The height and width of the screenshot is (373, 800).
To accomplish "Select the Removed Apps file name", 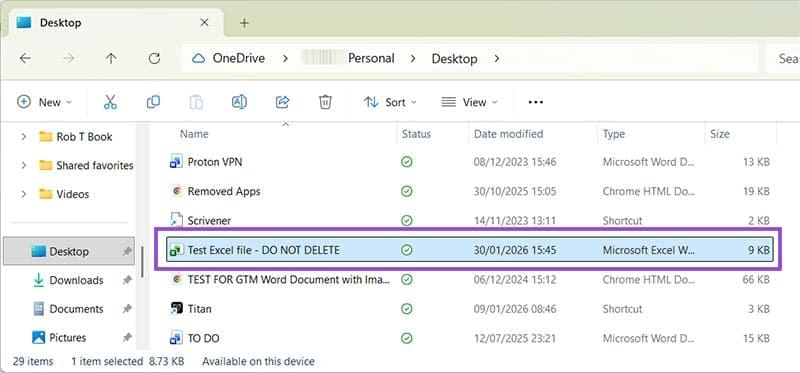I will [224, 191].
